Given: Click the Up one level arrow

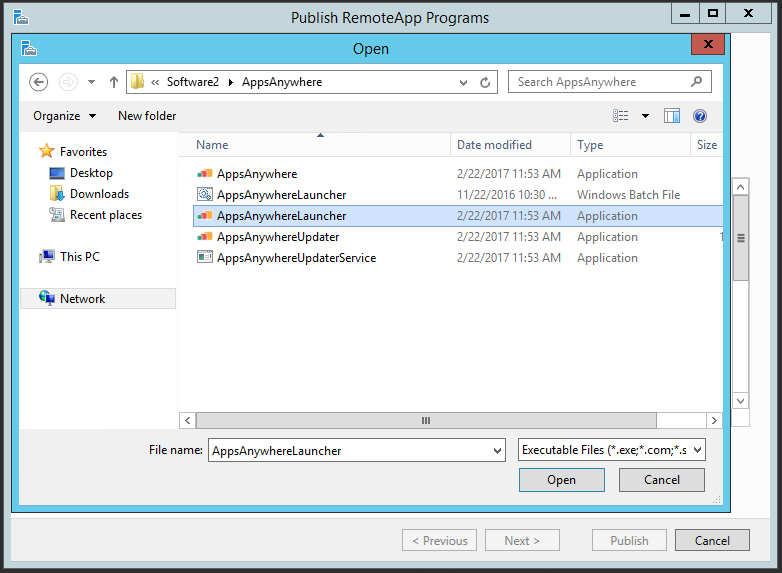Looking at the screenshot, I should [x=113, y=82].
